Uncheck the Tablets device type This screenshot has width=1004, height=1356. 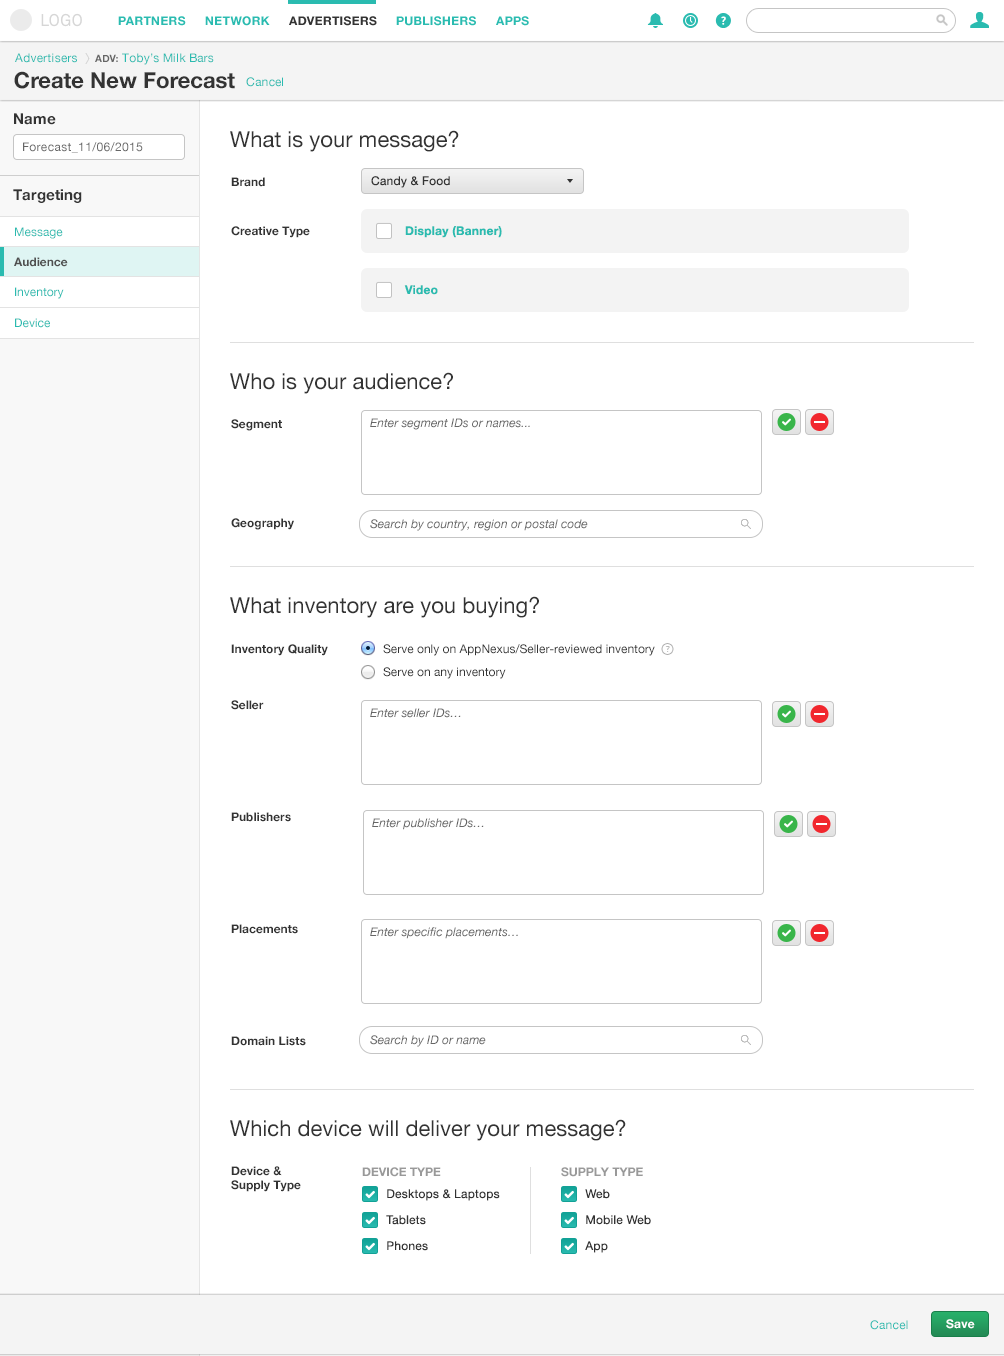(370, 1220)
